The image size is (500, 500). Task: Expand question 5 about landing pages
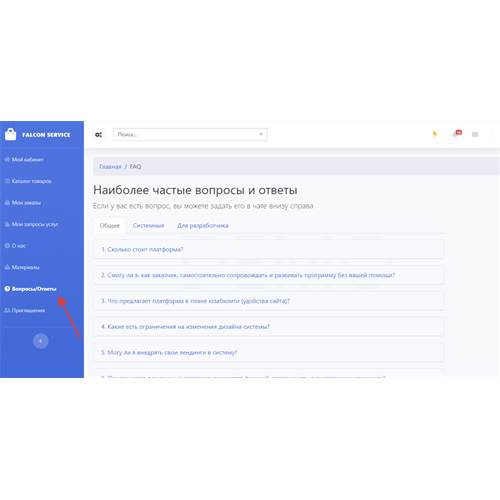(269, 352)
